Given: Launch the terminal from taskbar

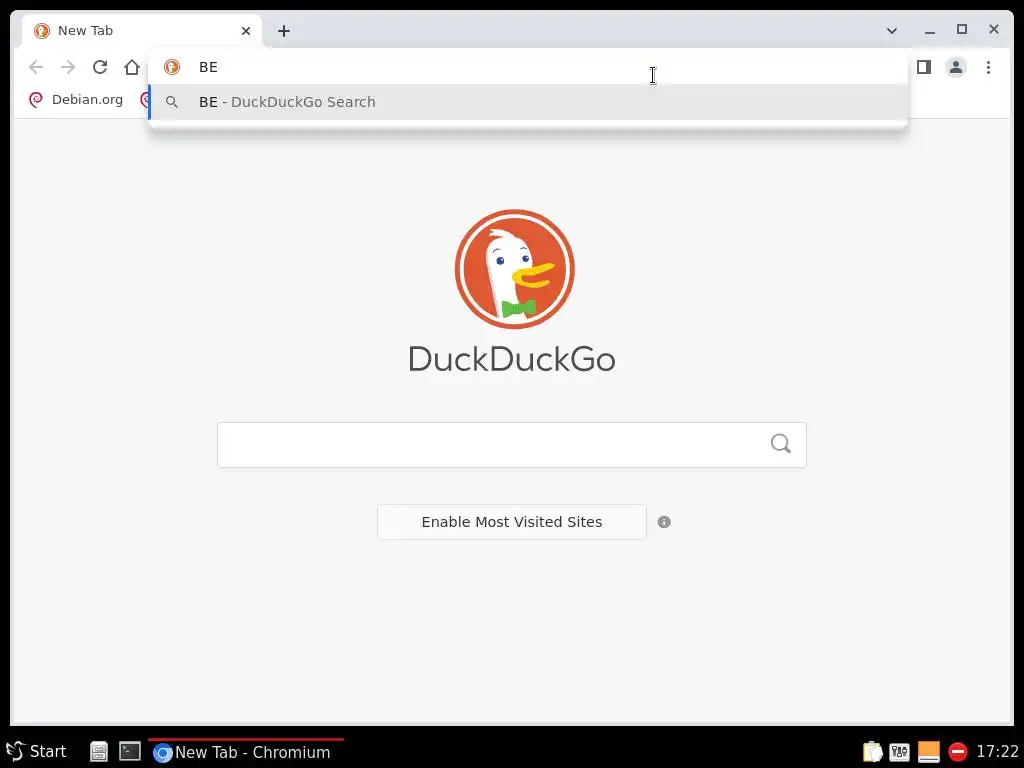Looking at the screenshot, I should tap(130, 752).
